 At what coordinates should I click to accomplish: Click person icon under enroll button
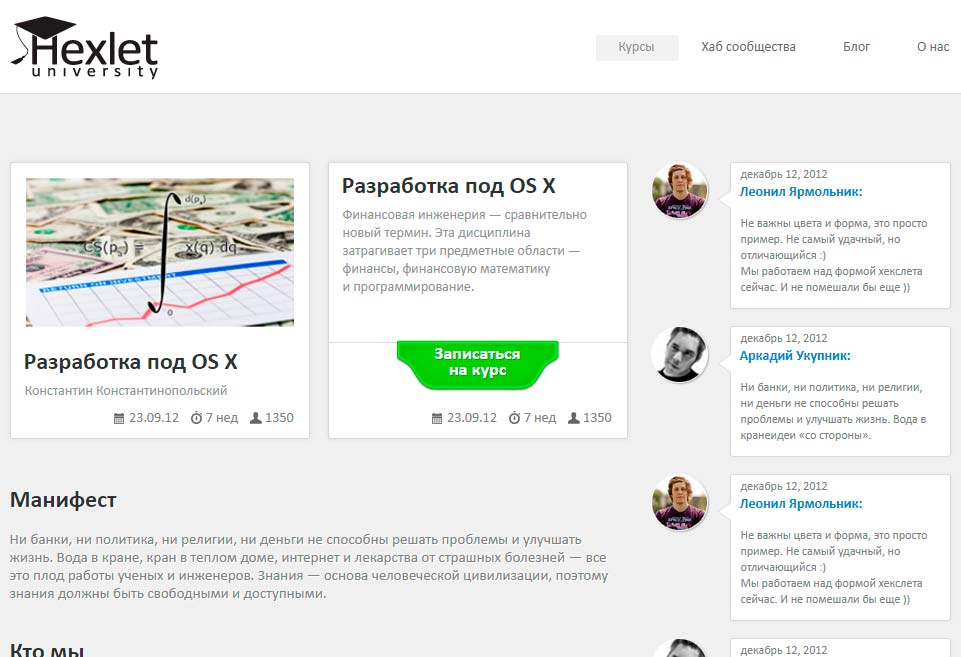574,418
